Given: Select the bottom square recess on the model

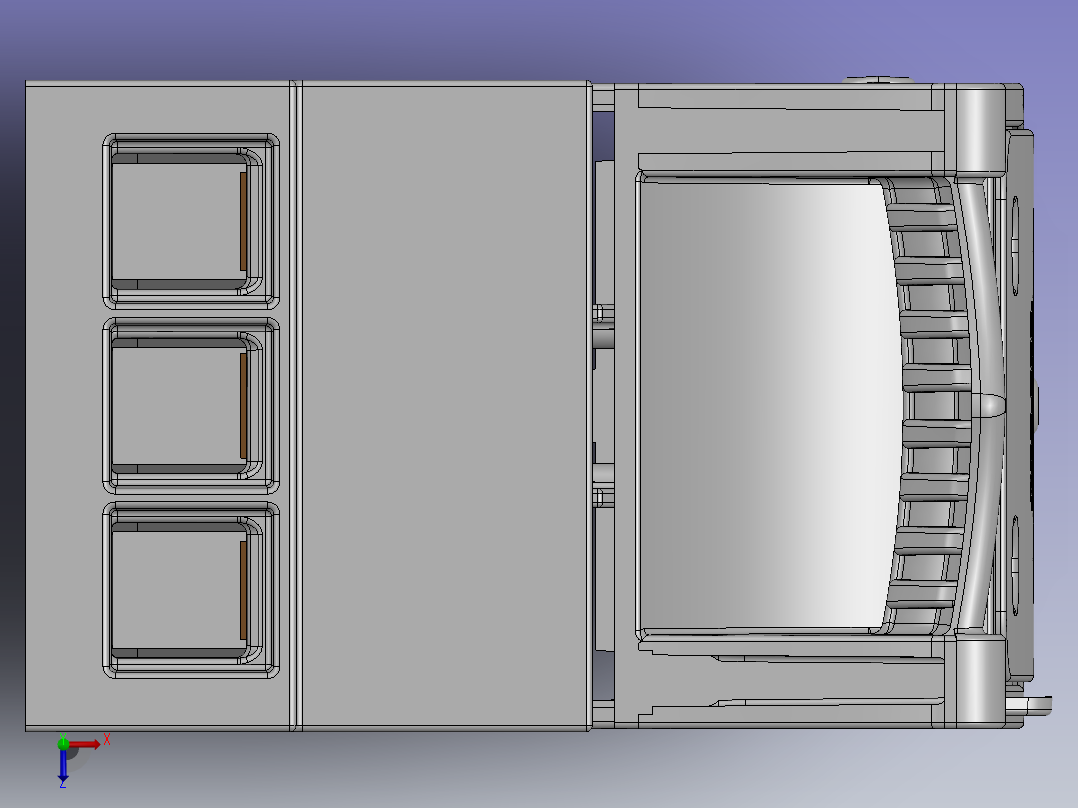Looking at the screenshot, I should click(x=190, y=590).
